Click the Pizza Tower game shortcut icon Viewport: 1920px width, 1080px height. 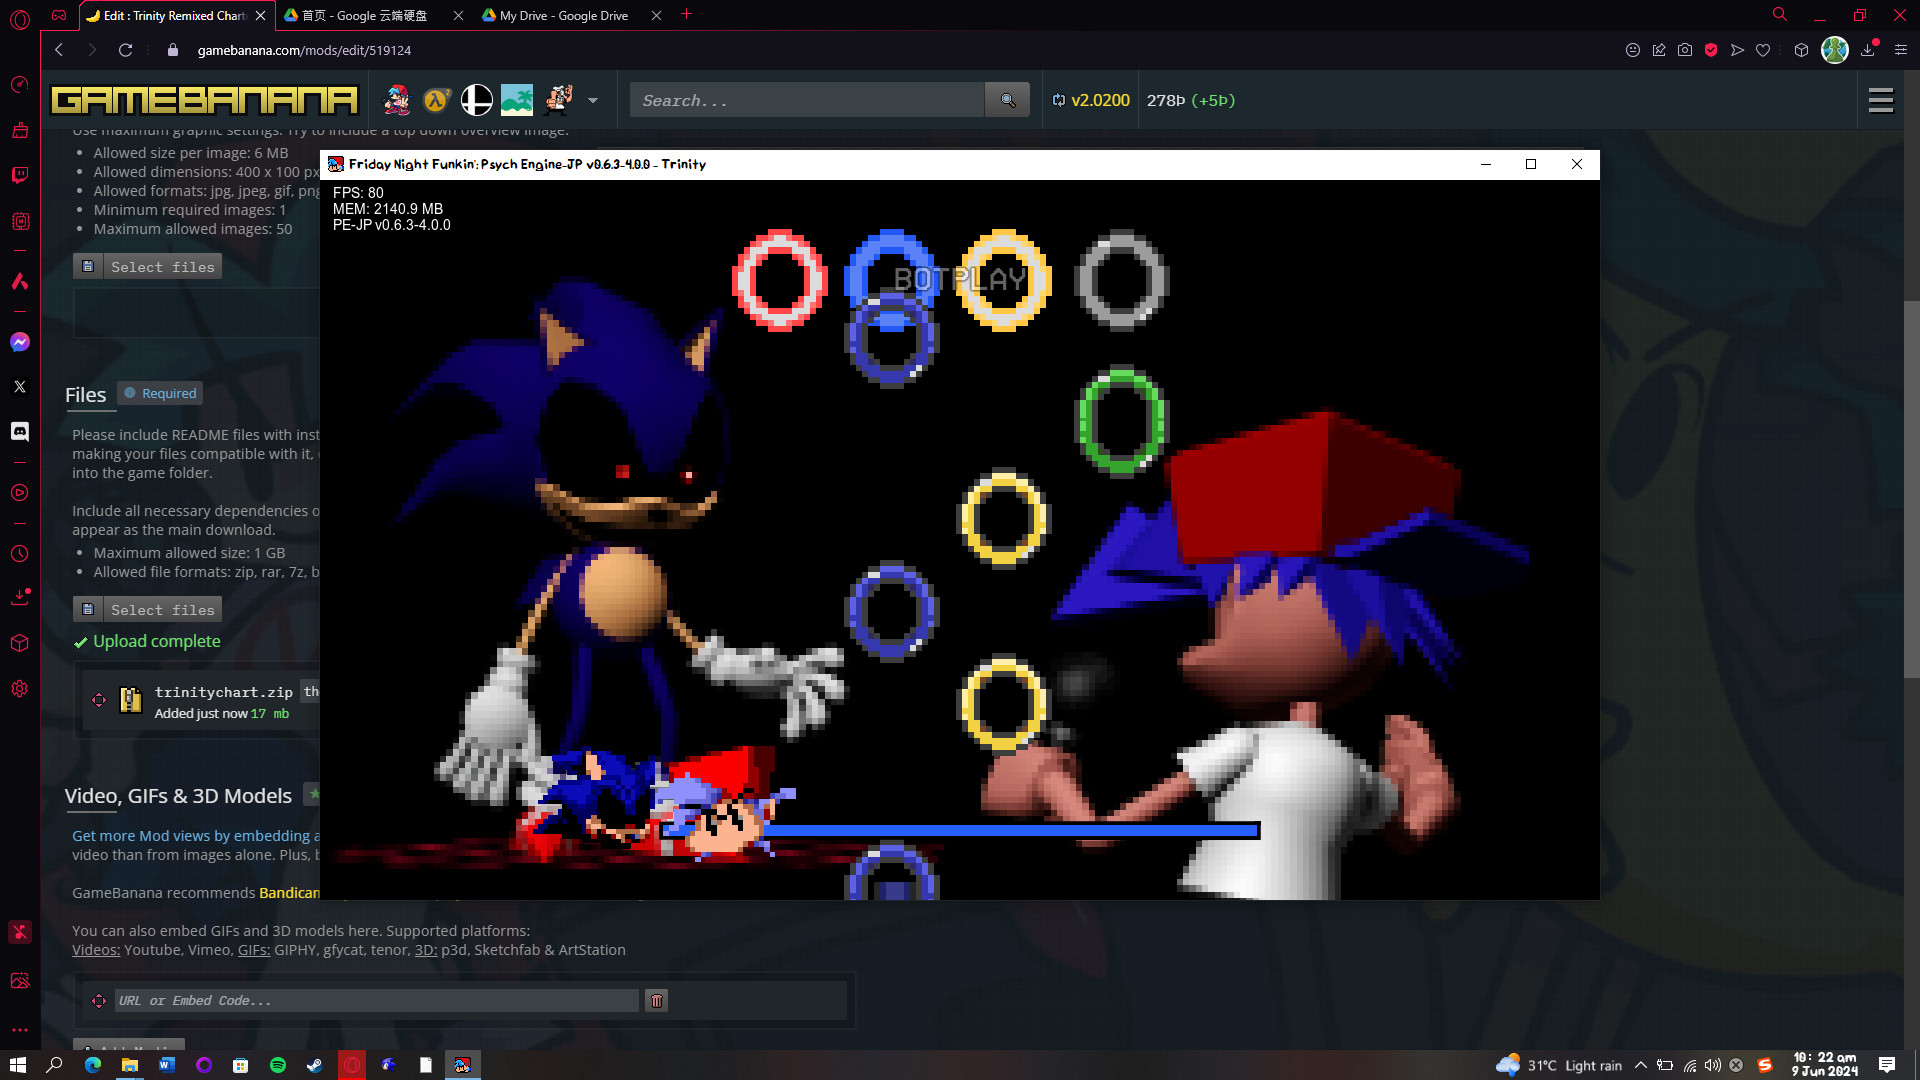point(558,100)
